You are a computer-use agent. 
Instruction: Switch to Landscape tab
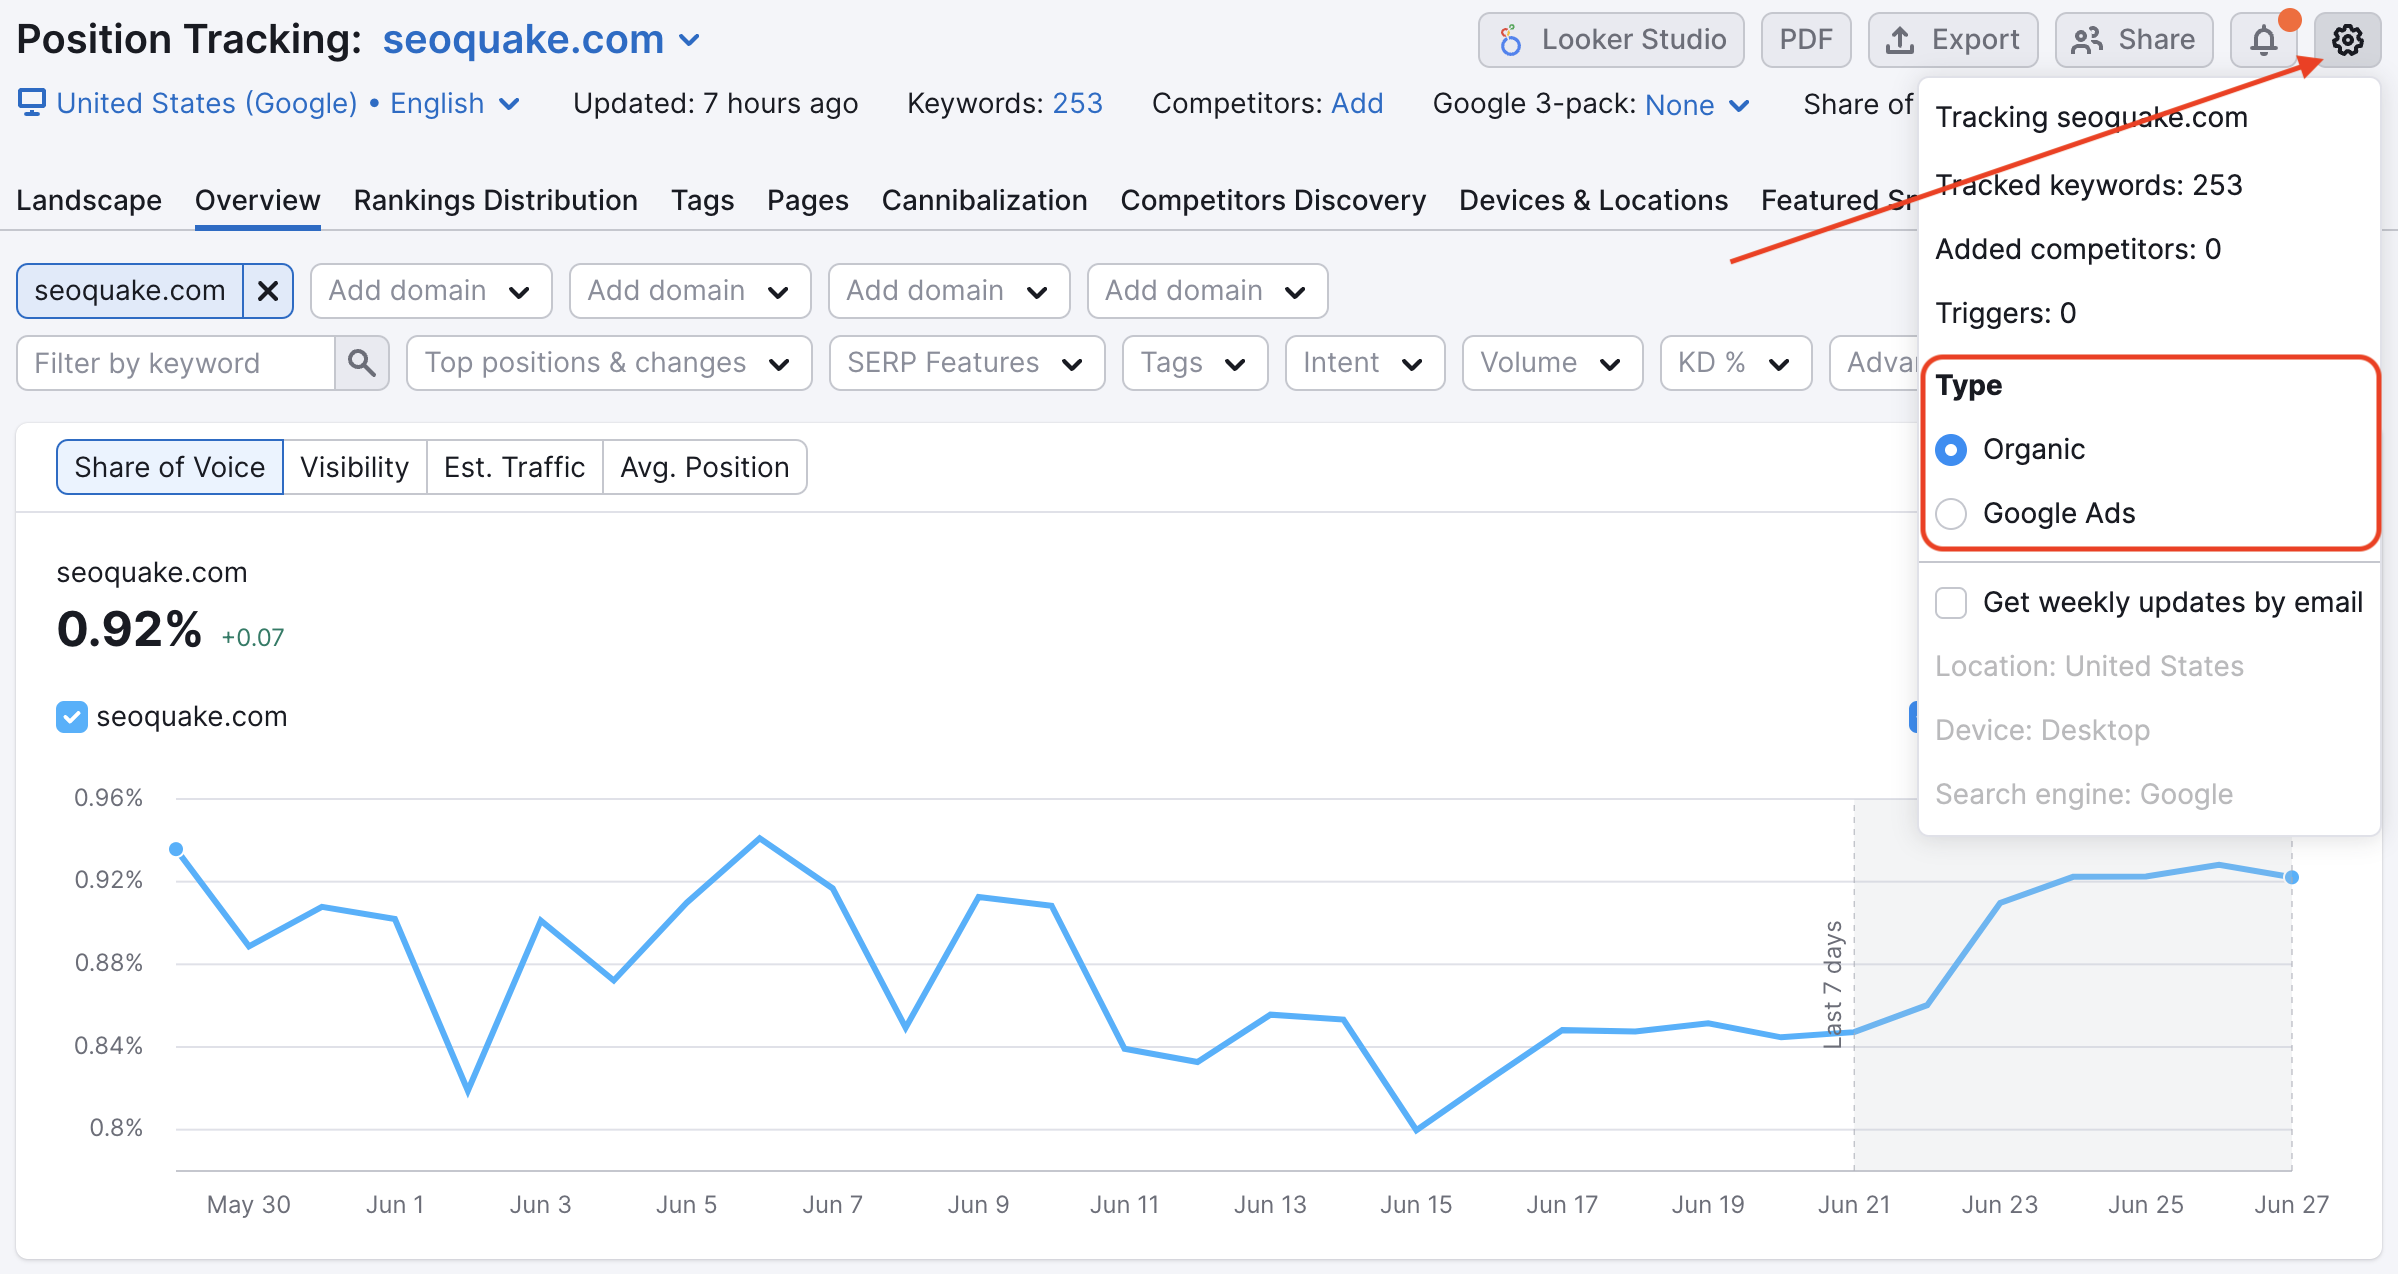coord(89,200)
